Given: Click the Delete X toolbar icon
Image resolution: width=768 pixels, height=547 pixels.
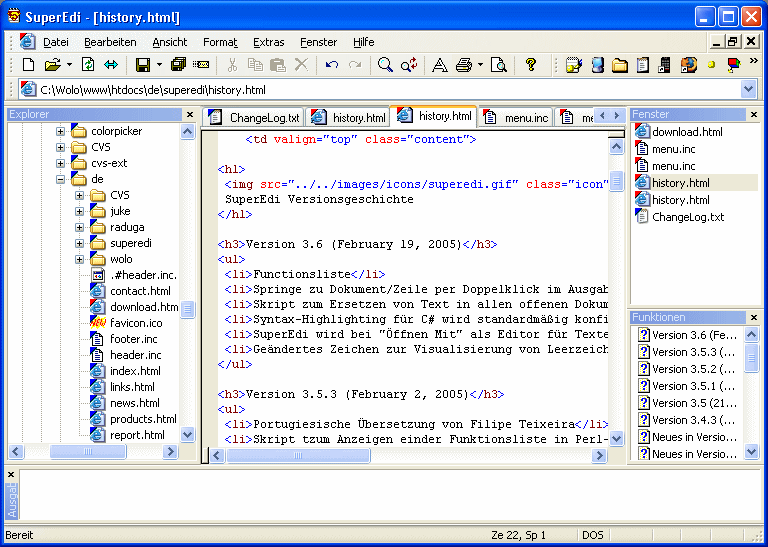Looking at the screenshot, I should click(x=301, y=65).
